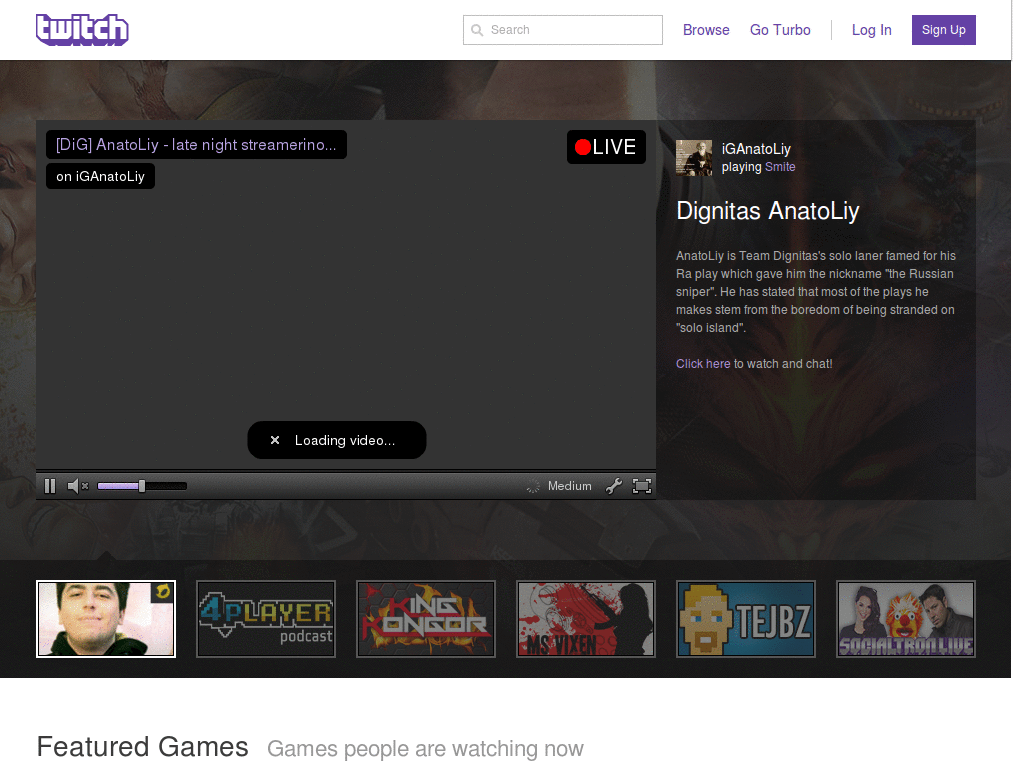Click the Loading video... text

pos(345,440)
